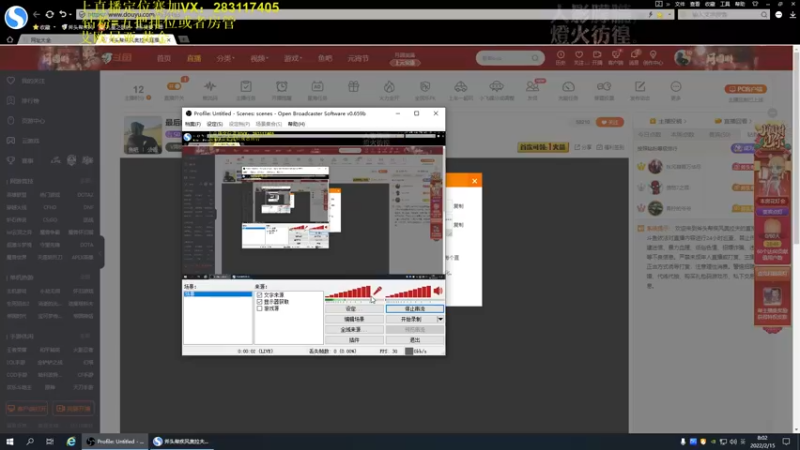Viewport: 800px width, 450px height.
Task: Close the orange popup dialog behind OBS
Action: (x=474, y=181)
